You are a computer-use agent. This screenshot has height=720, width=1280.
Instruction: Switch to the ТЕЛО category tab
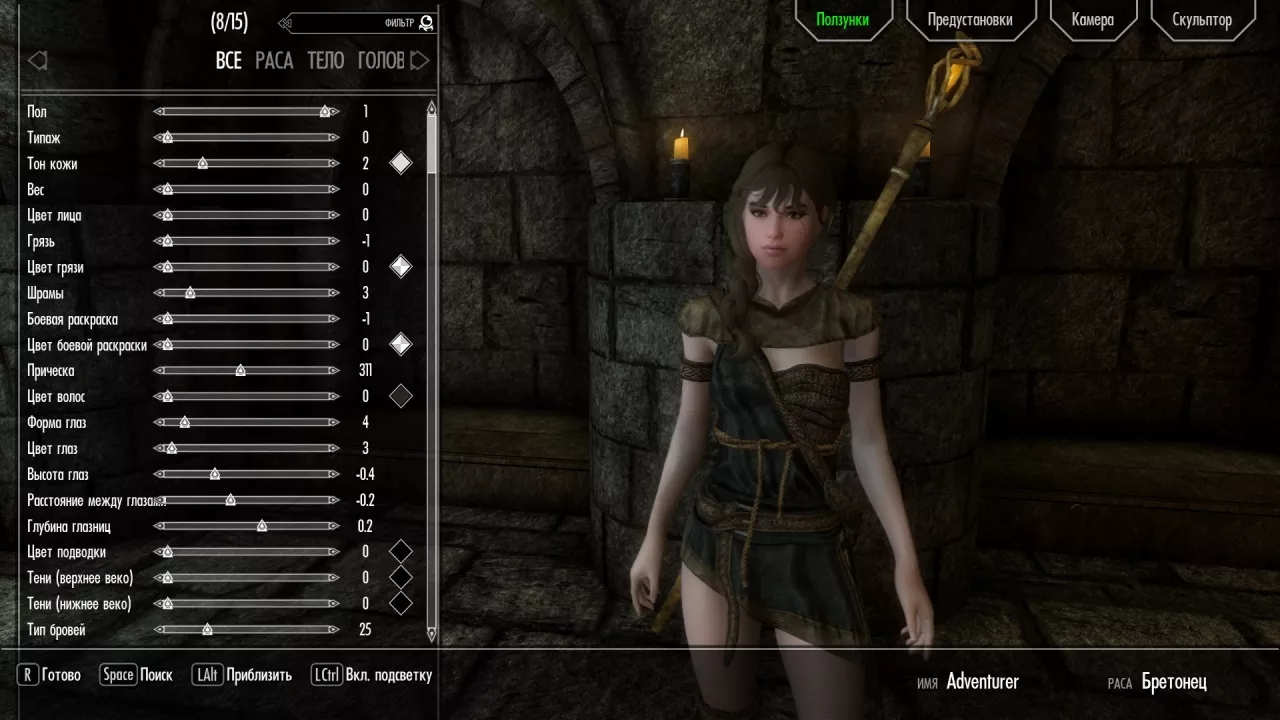[x=325, y=61]
